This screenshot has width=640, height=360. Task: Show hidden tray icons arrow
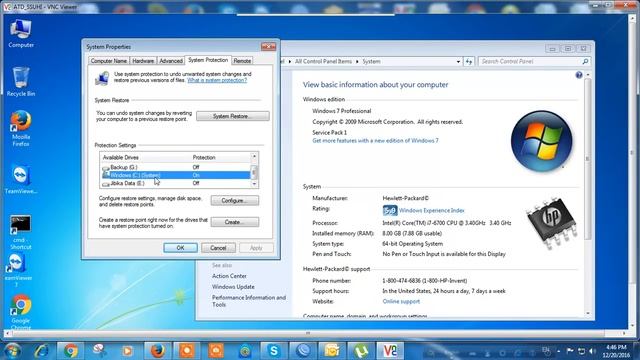click(559, 351)
